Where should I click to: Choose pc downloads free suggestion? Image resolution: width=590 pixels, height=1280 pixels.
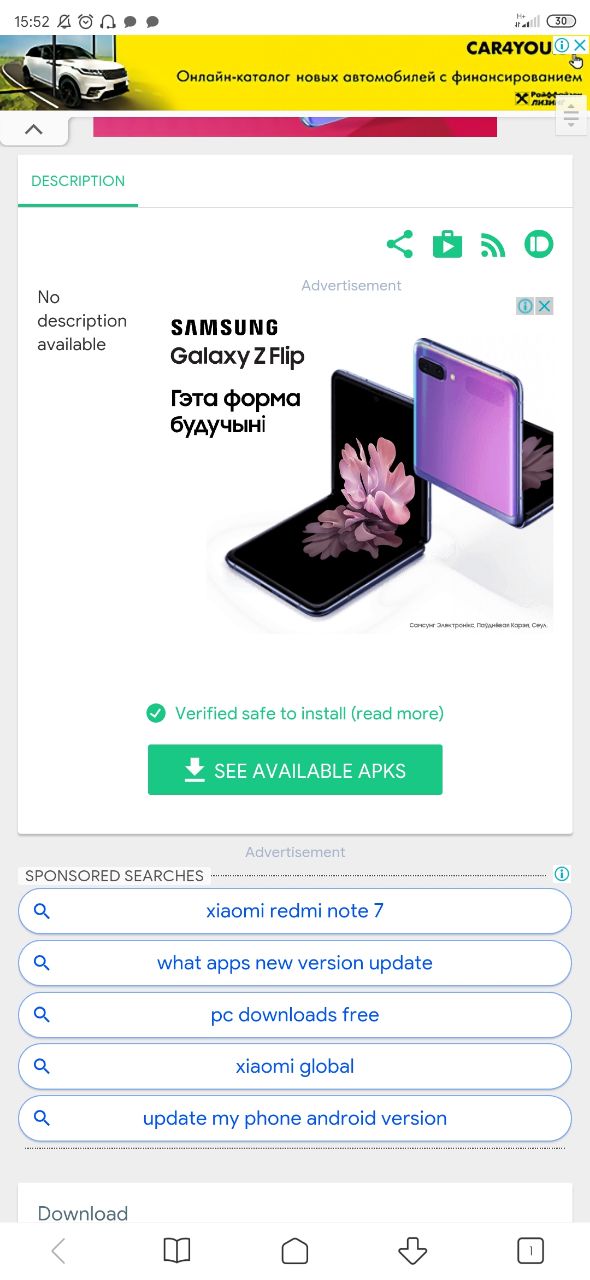coord(295,1015)
